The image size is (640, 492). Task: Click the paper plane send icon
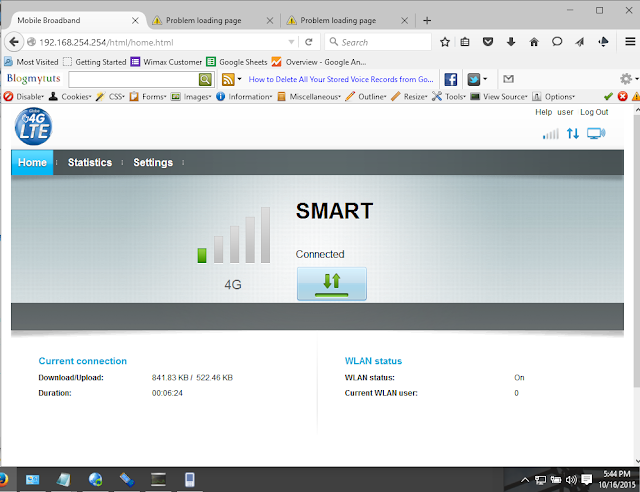[580, 42]
